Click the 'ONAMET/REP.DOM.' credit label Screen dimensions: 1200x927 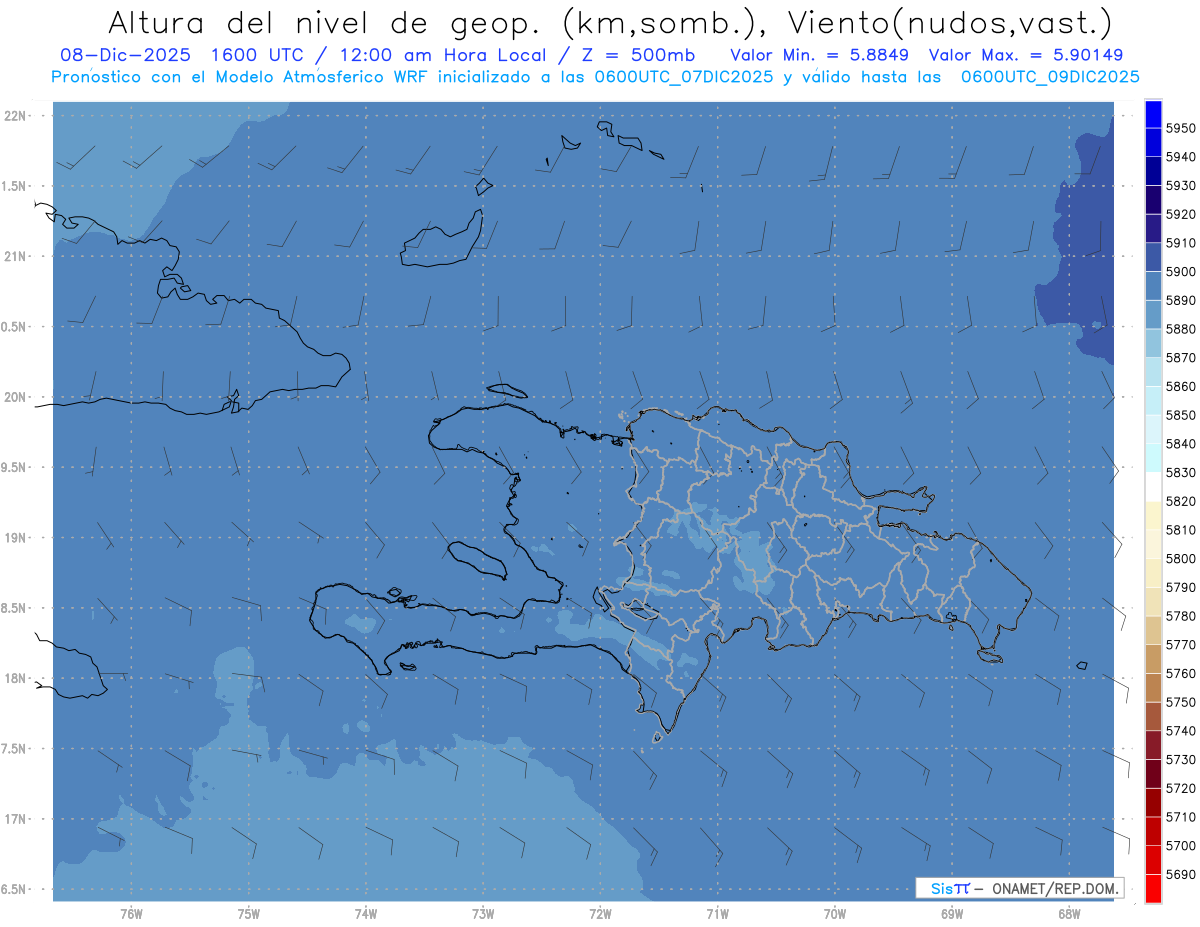click(x=1055, y=888)
